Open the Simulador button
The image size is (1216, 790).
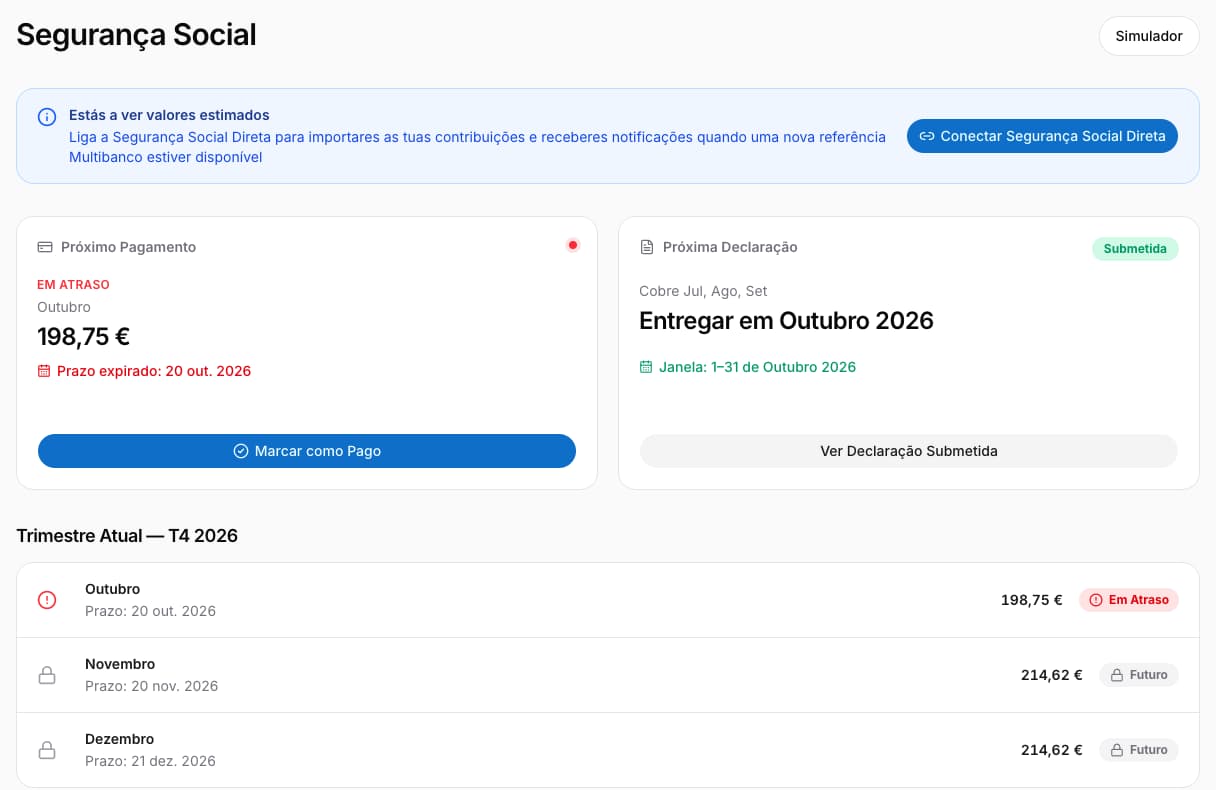pyautogui.click(x=1149, y=36)
